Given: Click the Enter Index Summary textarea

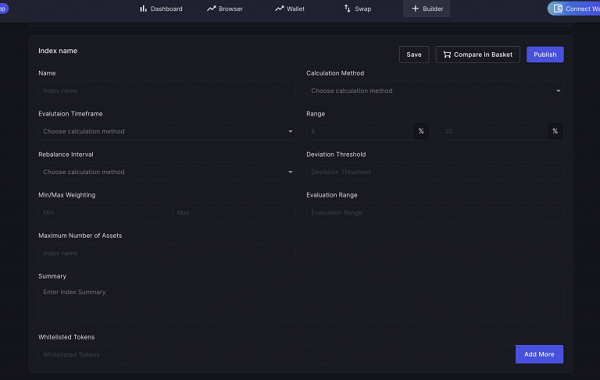Looking at the screenshot, I should point(301,302).
